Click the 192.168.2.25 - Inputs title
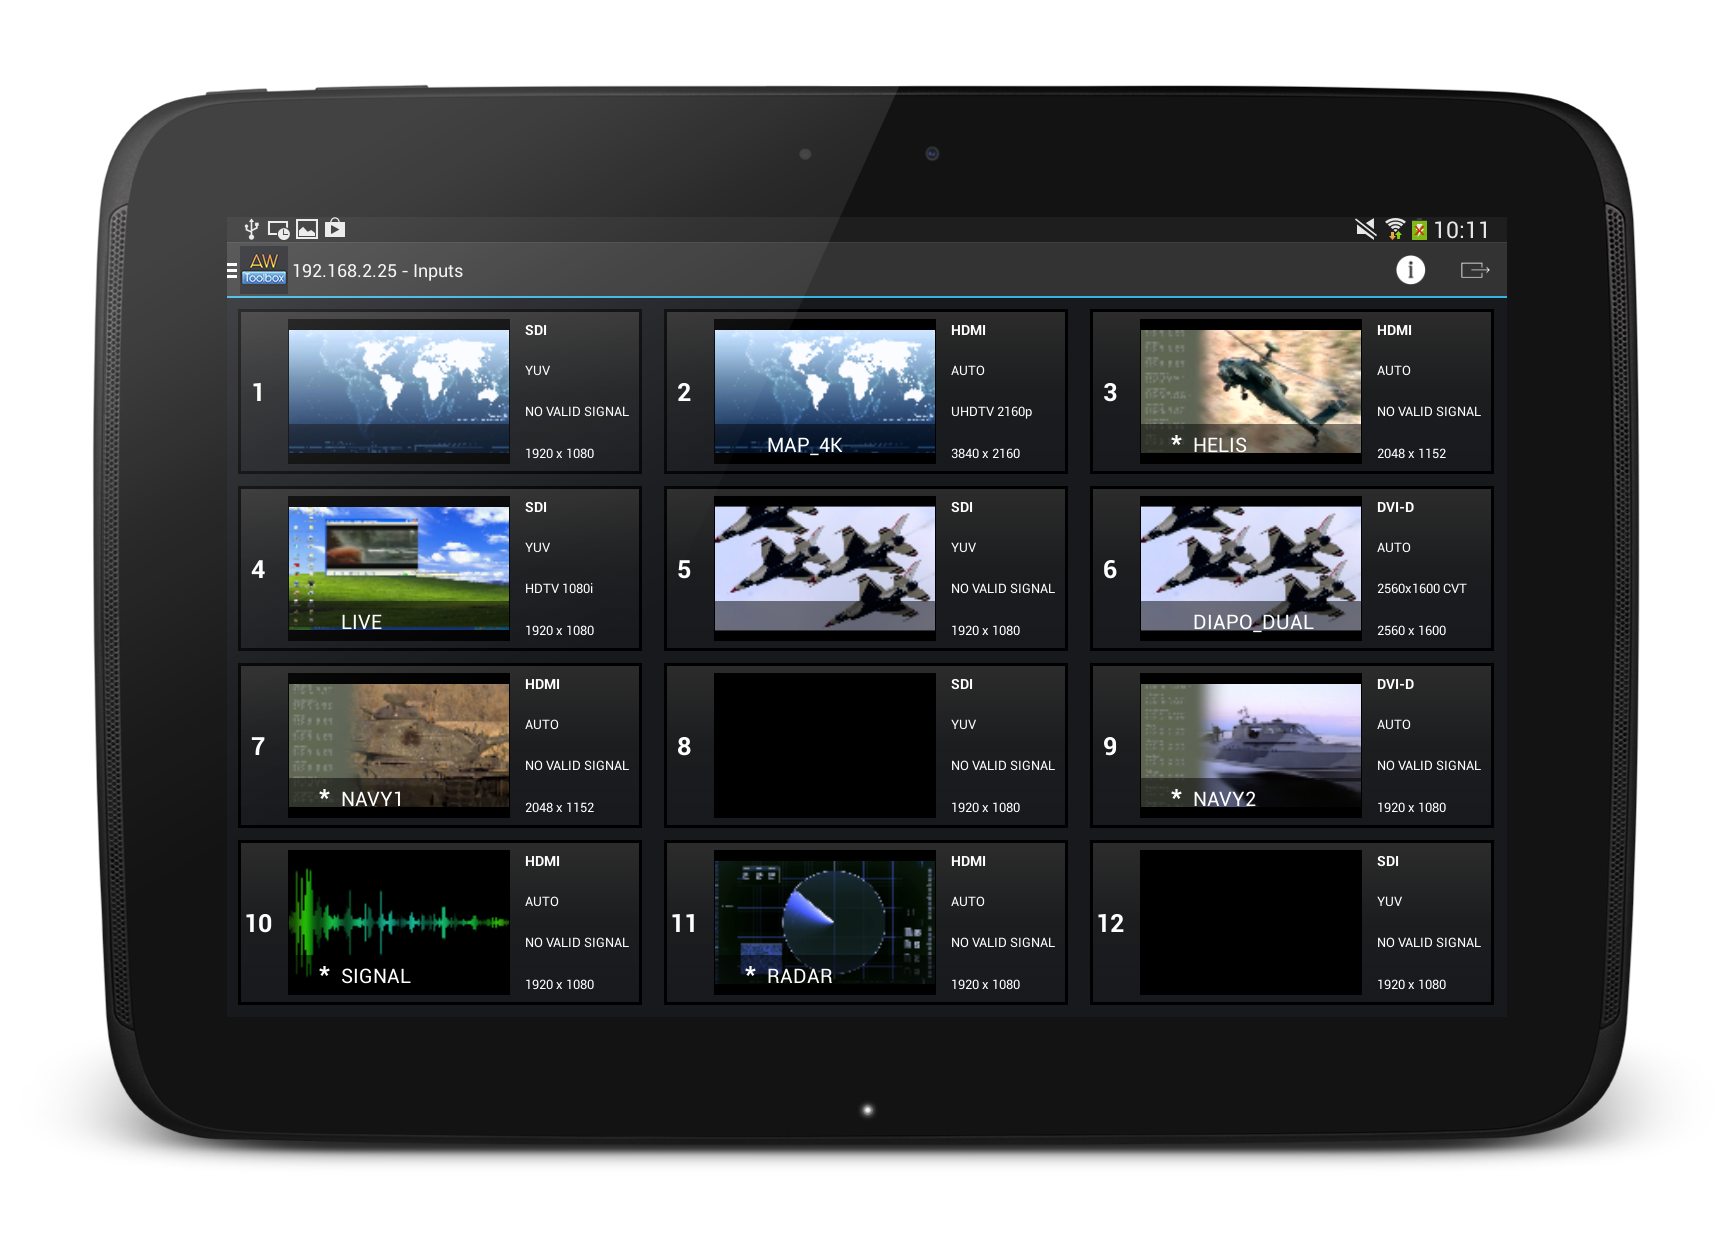The width and height of the screenshot is (1730, 1248). (x=378, y=271)
